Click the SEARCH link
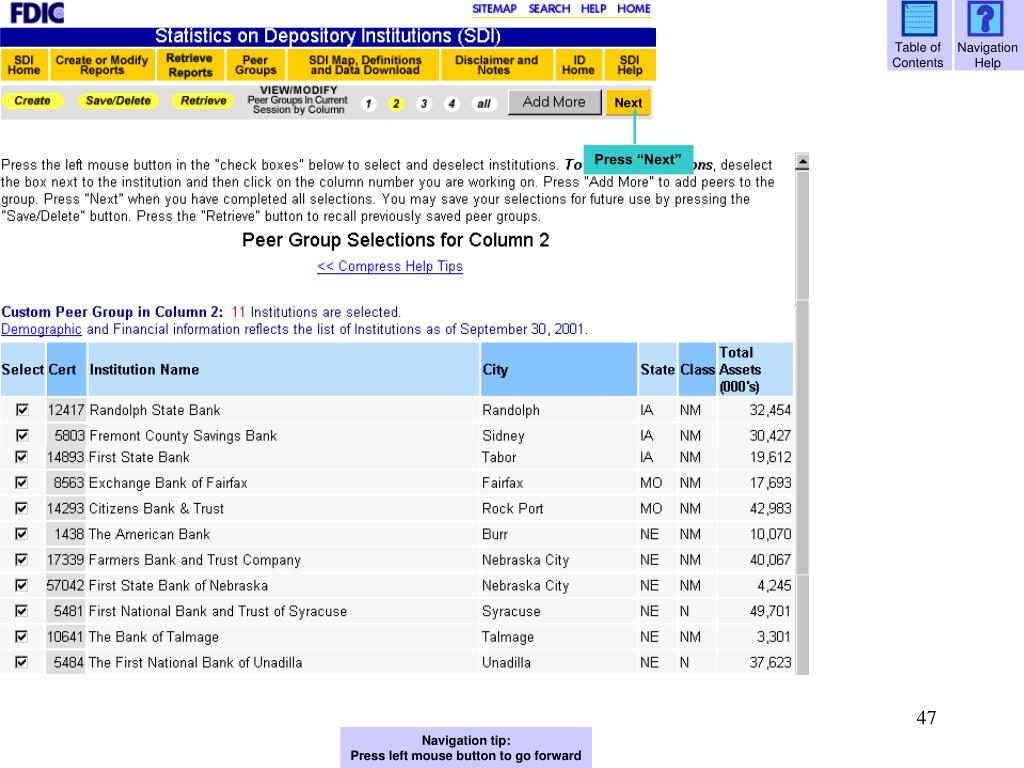This screenshot has height=768, width=1024. click(549, 8)
